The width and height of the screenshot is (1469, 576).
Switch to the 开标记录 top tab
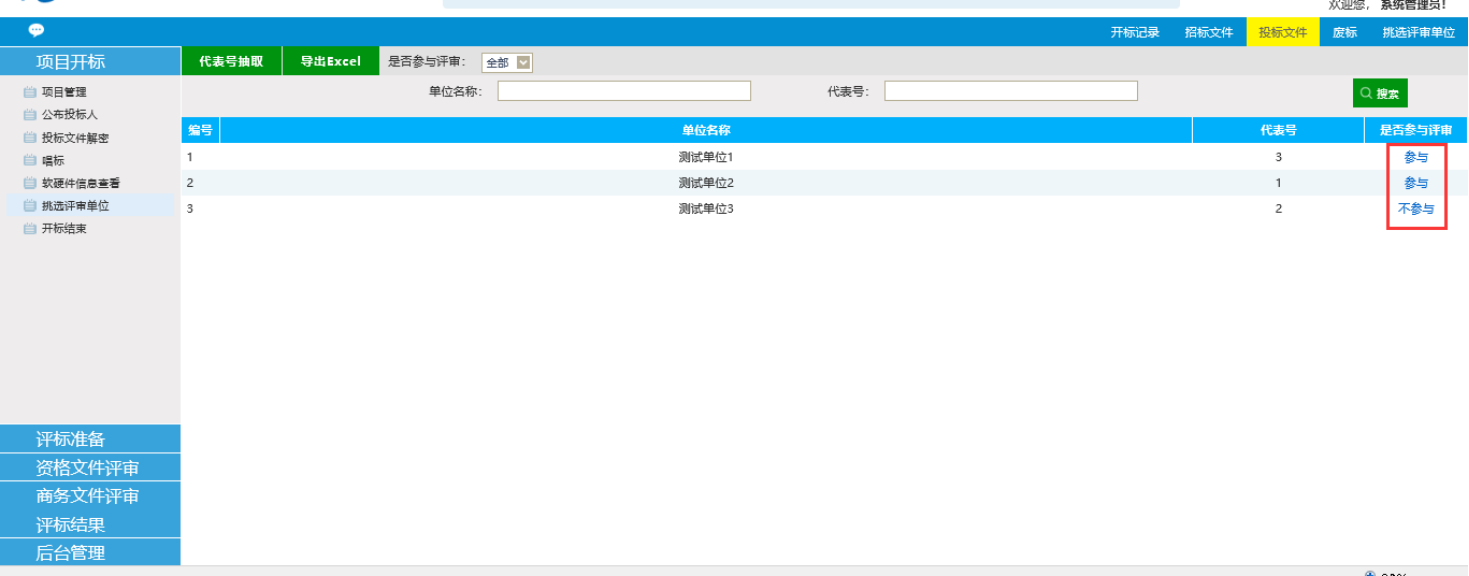(1135, 32)
